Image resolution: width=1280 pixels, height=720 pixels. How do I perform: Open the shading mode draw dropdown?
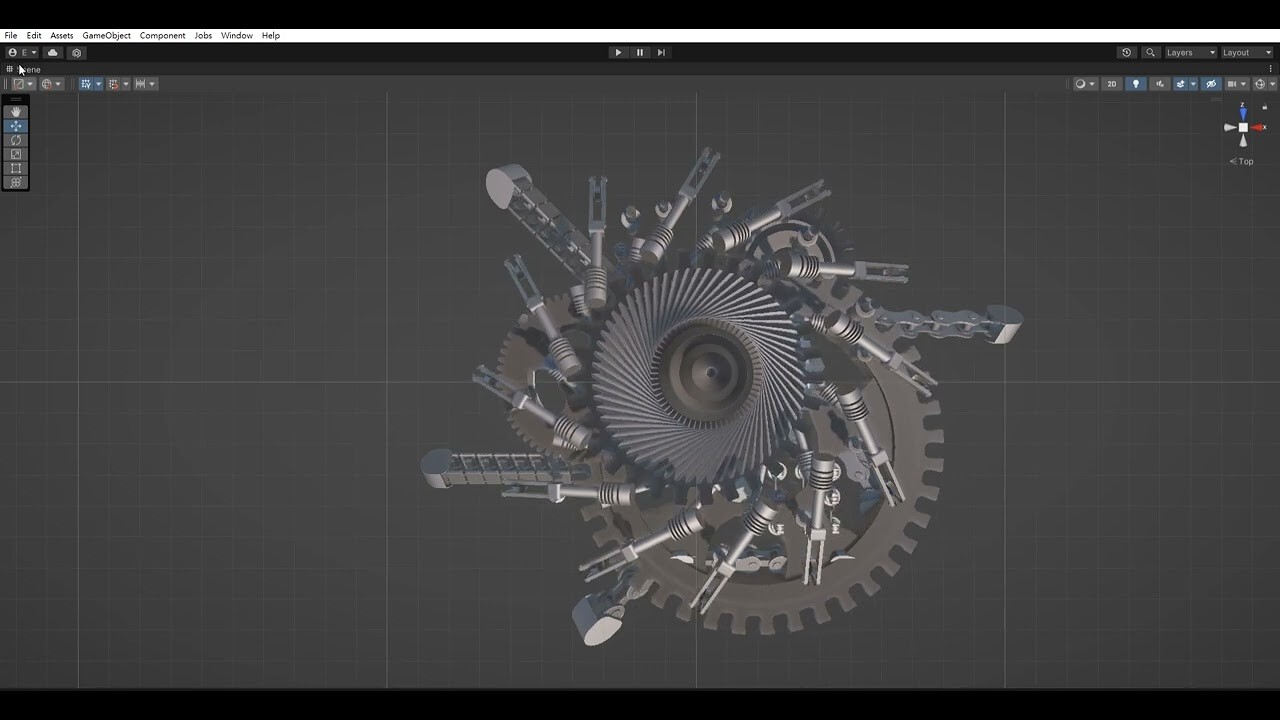1091,84
